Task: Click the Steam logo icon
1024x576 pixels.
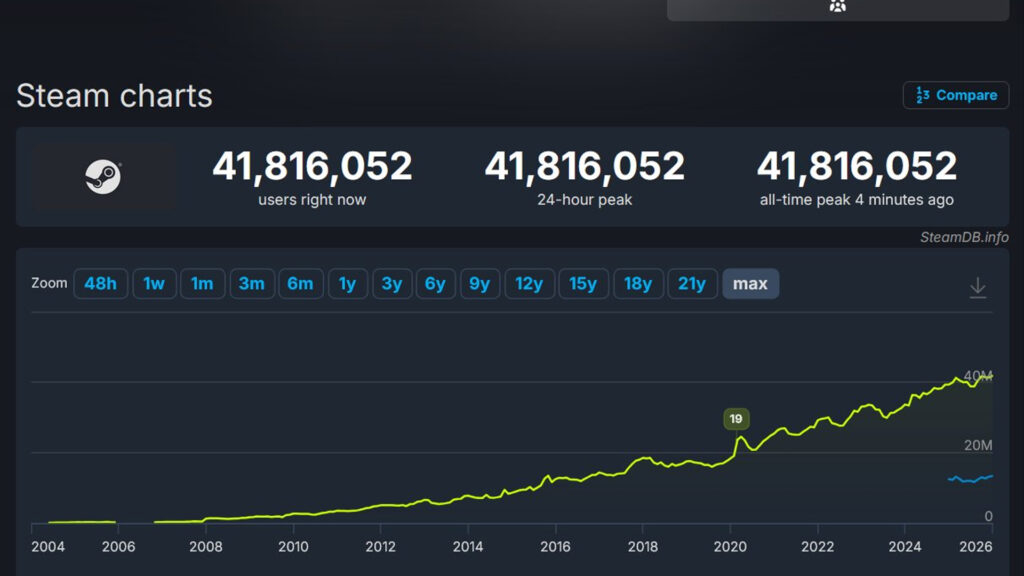Action: click(x=102, y=177)
